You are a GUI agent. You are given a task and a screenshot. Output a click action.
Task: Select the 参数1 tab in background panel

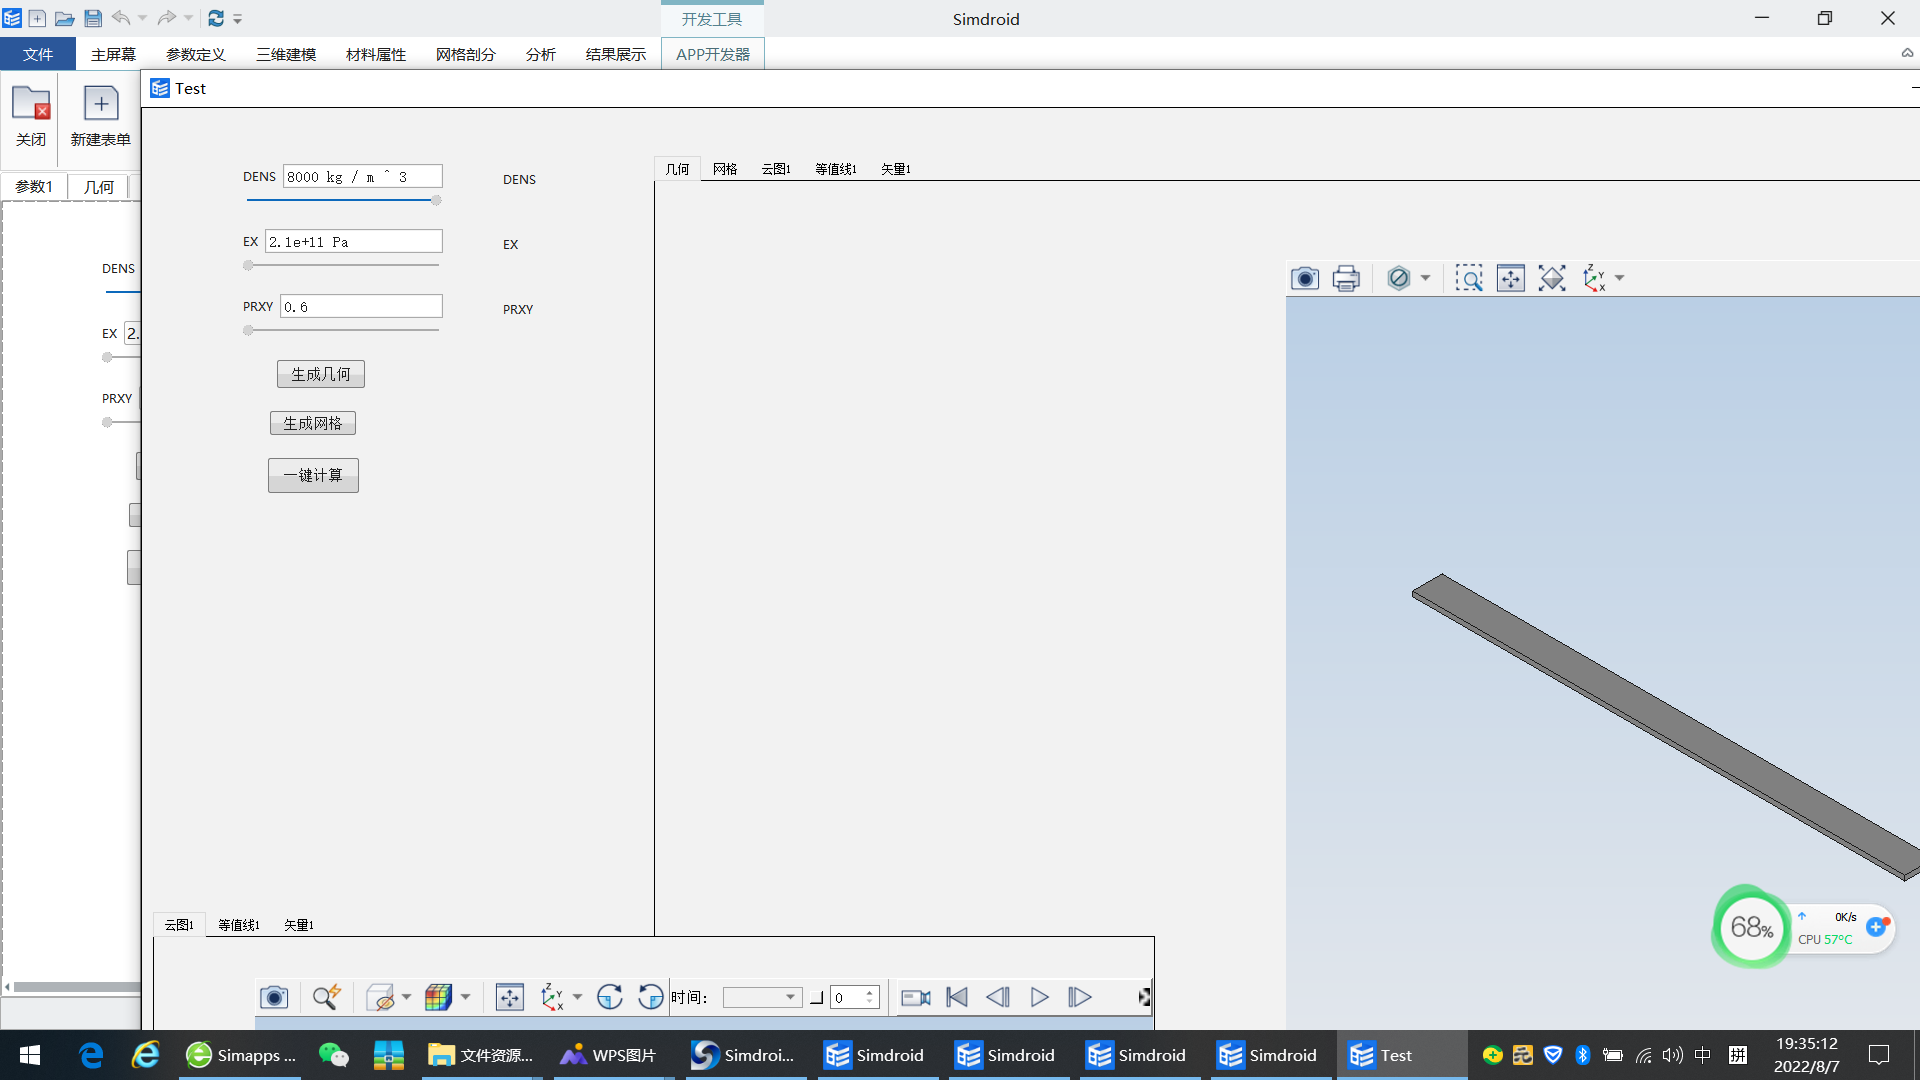coord(33,187)
